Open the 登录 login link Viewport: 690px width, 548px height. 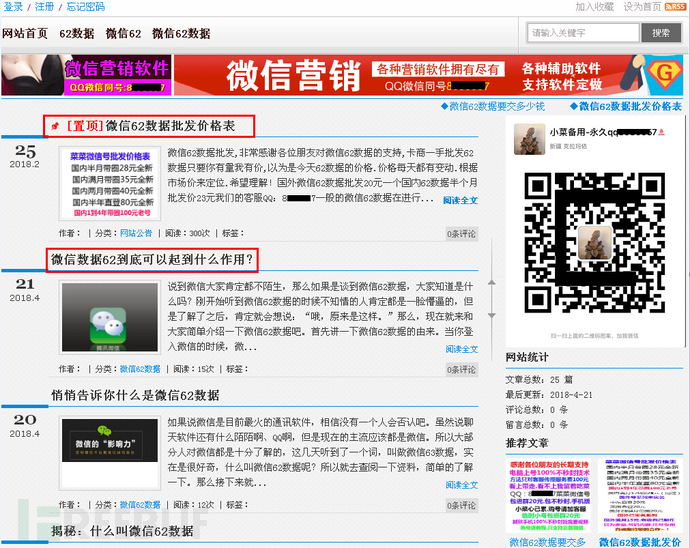(13, 7)
